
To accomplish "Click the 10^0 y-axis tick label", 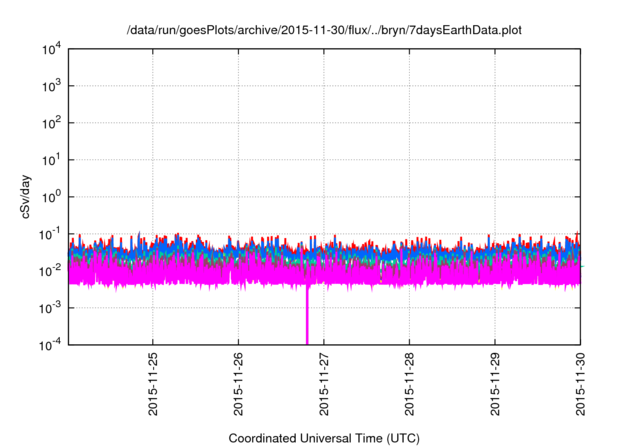I will 51,197.
